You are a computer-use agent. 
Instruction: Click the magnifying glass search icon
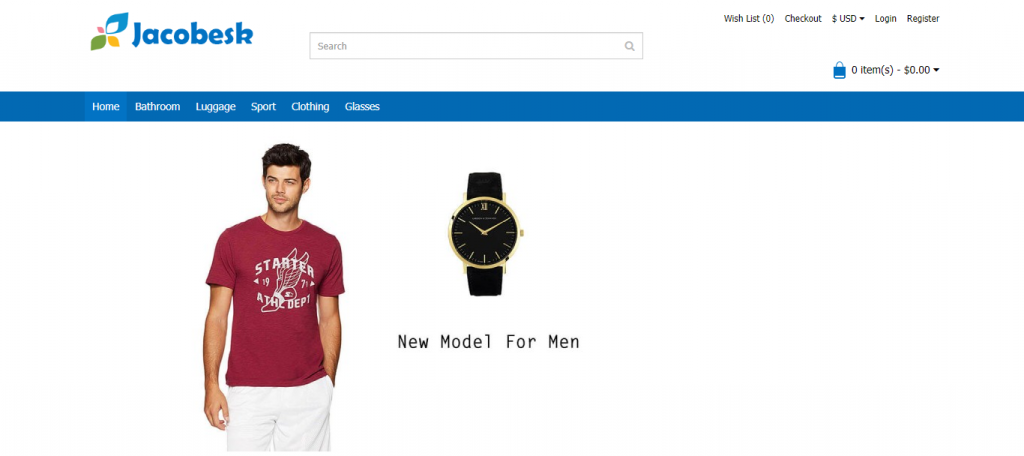click(x=630, y=46)
